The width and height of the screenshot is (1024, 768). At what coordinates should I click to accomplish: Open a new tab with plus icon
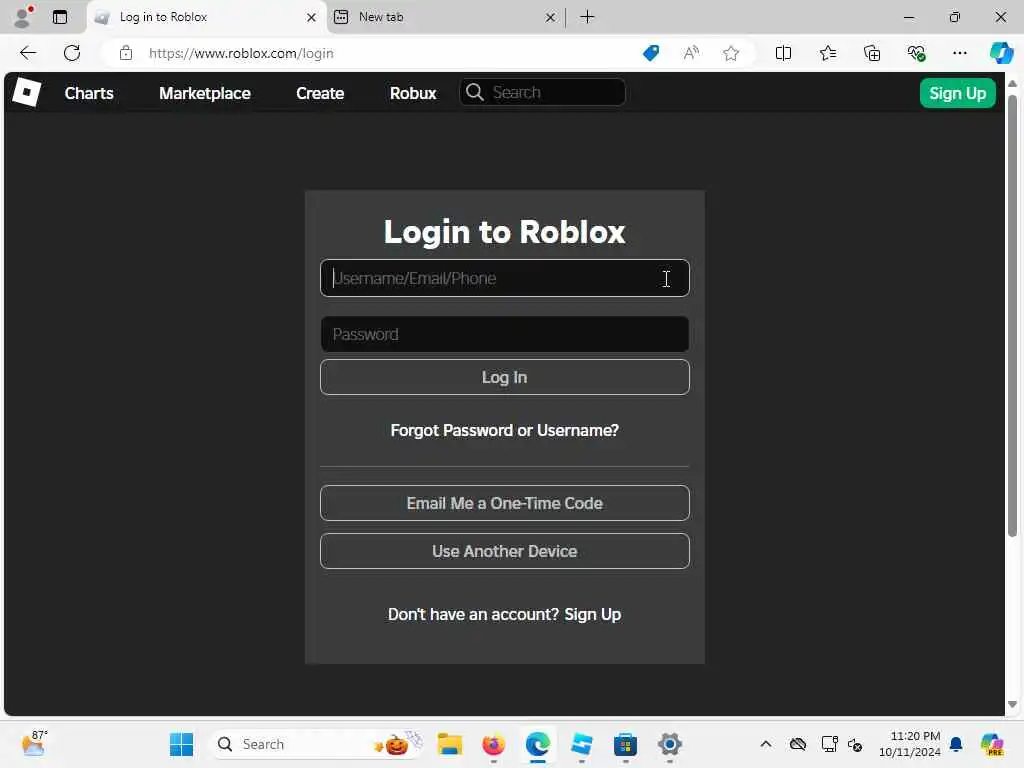[x=587, y=17]
